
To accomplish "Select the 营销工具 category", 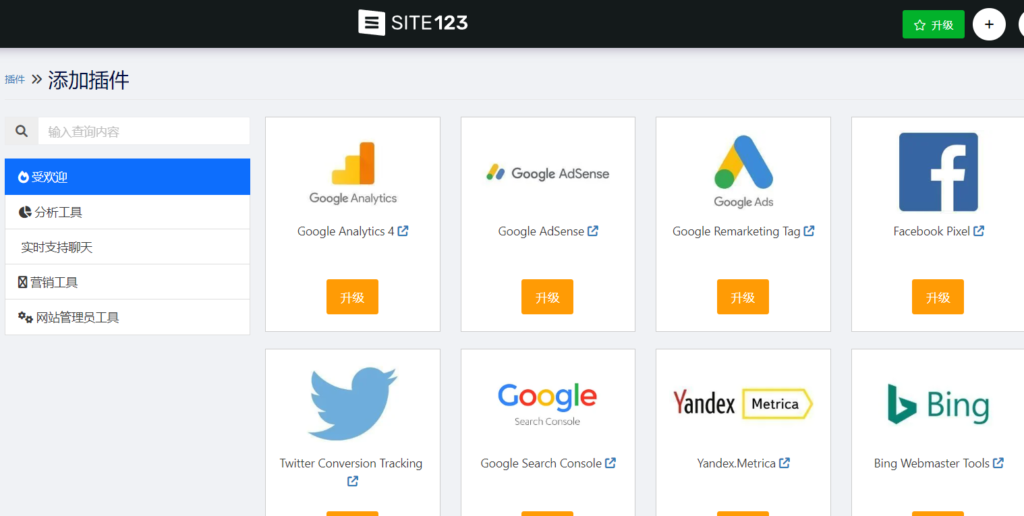I will click(127, 283).
